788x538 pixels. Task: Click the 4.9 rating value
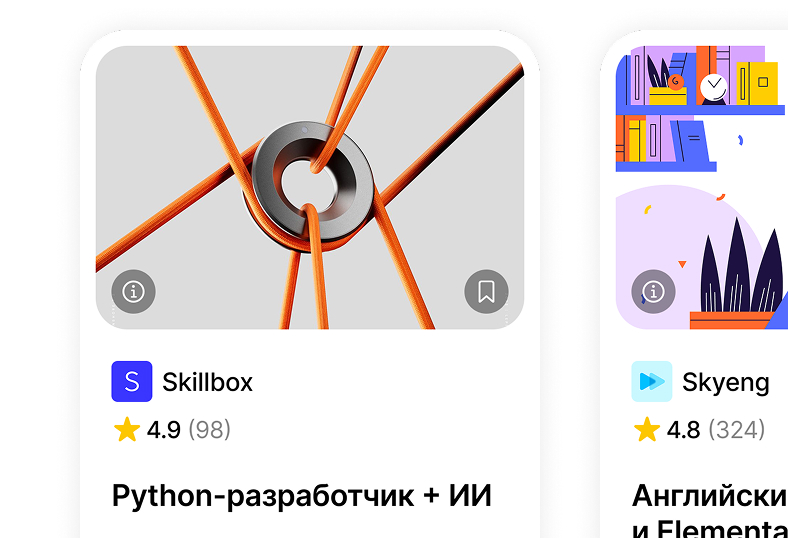(x=164, y=430)
